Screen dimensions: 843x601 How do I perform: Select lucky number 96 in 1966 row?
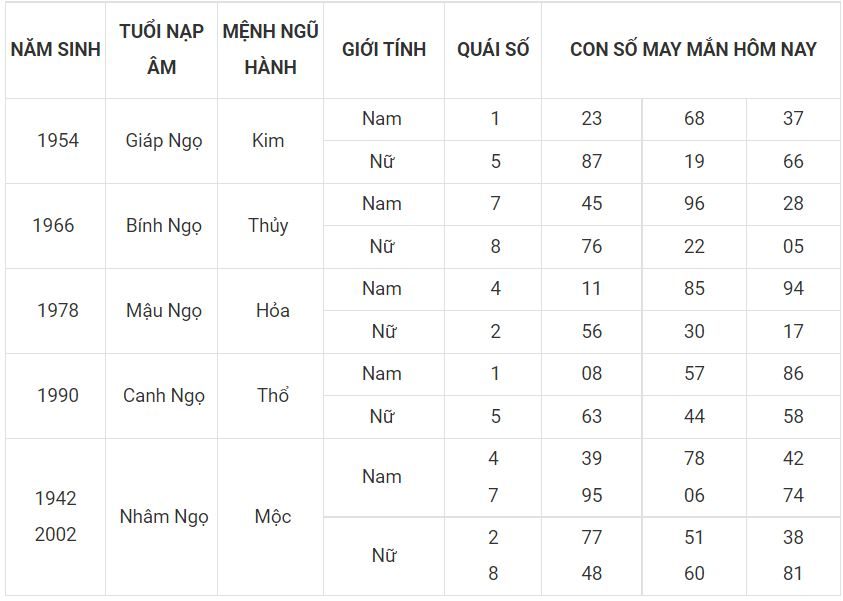point(694,204)
